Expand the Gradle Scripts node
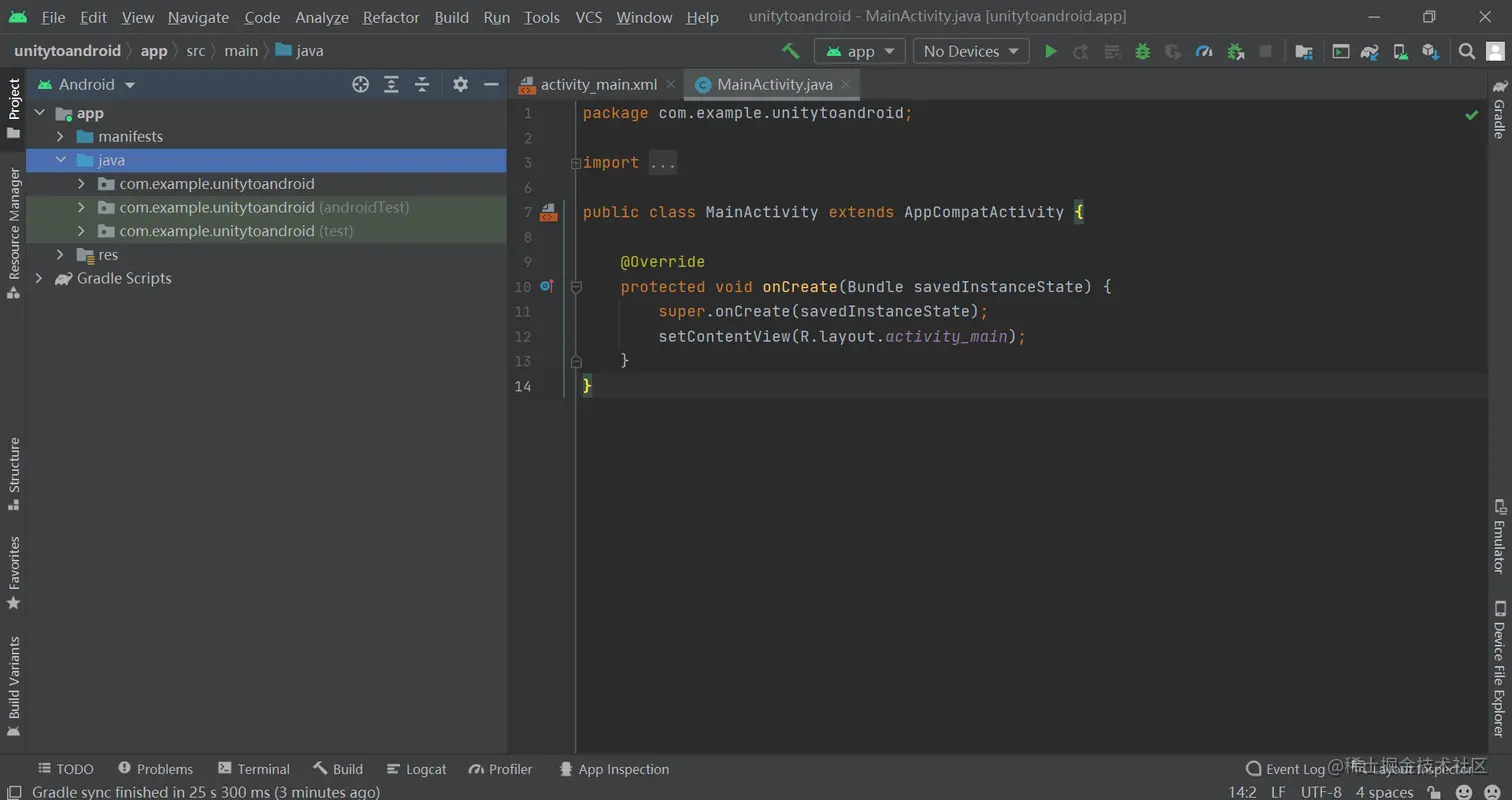Screen dimensions: 1512x800 (x=39, y=279)
